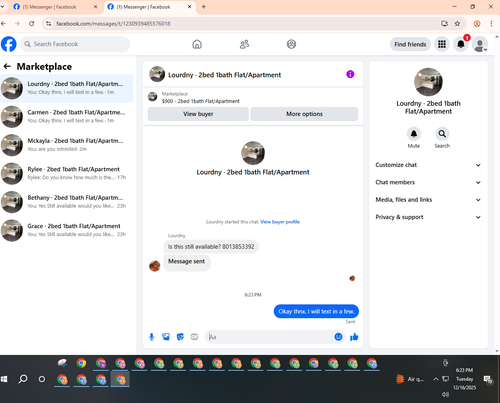The height and width of the screenshot is (403, 500).
Task: Open conversation information purple icon
Action: coord(350,74)
